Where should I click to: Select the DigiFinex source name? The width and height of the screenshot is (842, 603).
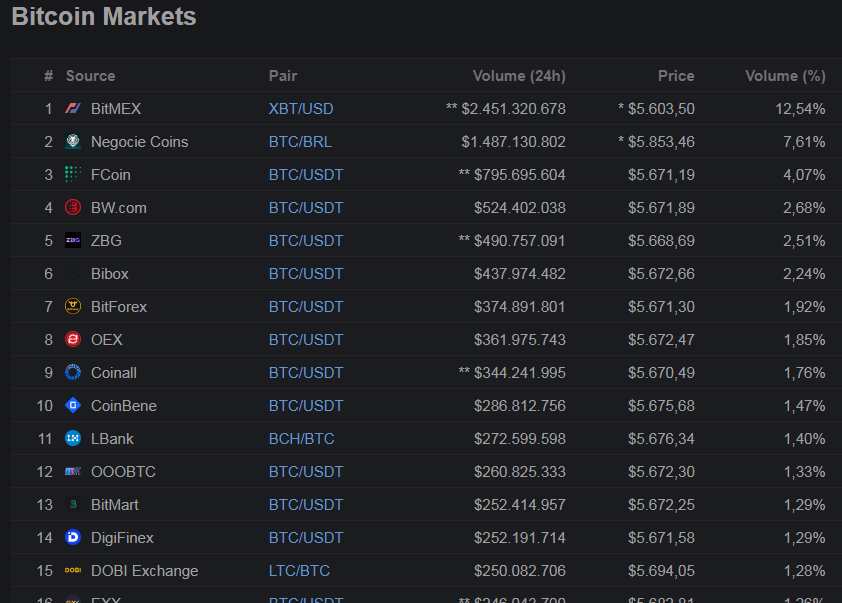point(122,537)
